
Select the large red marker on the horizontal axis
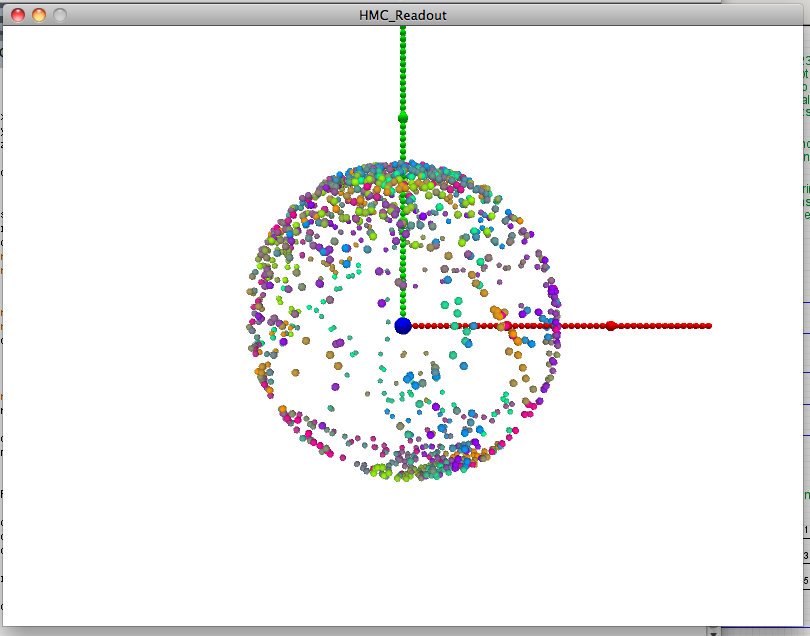click(x=611, y=326)
